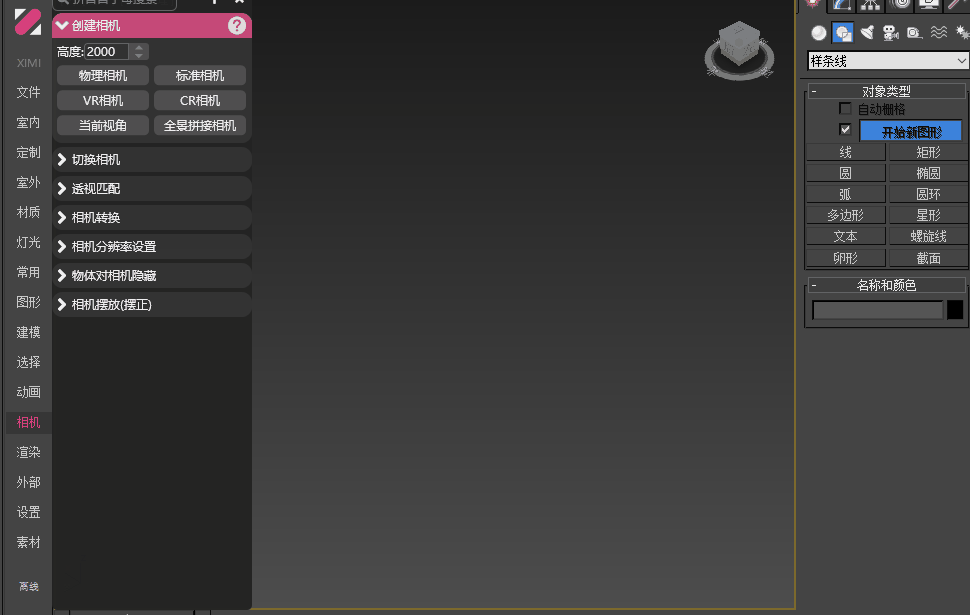
Task: Select the 椭圆 shape button
Action: 929,173
